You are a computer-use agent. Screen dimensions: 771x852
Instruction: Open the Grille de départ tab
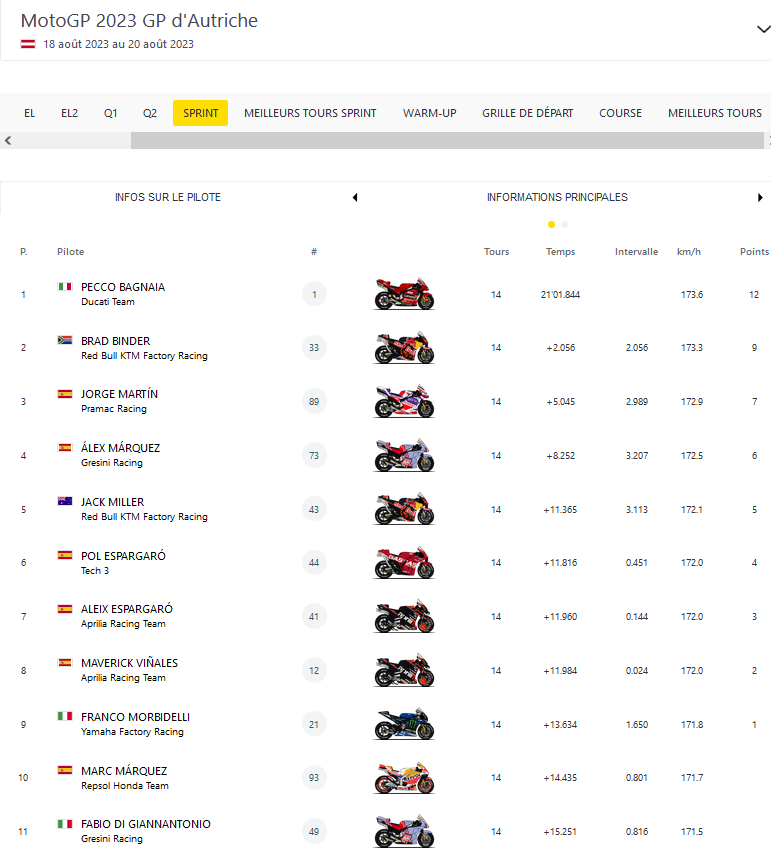pyautogui.click(x=527, y=113)
